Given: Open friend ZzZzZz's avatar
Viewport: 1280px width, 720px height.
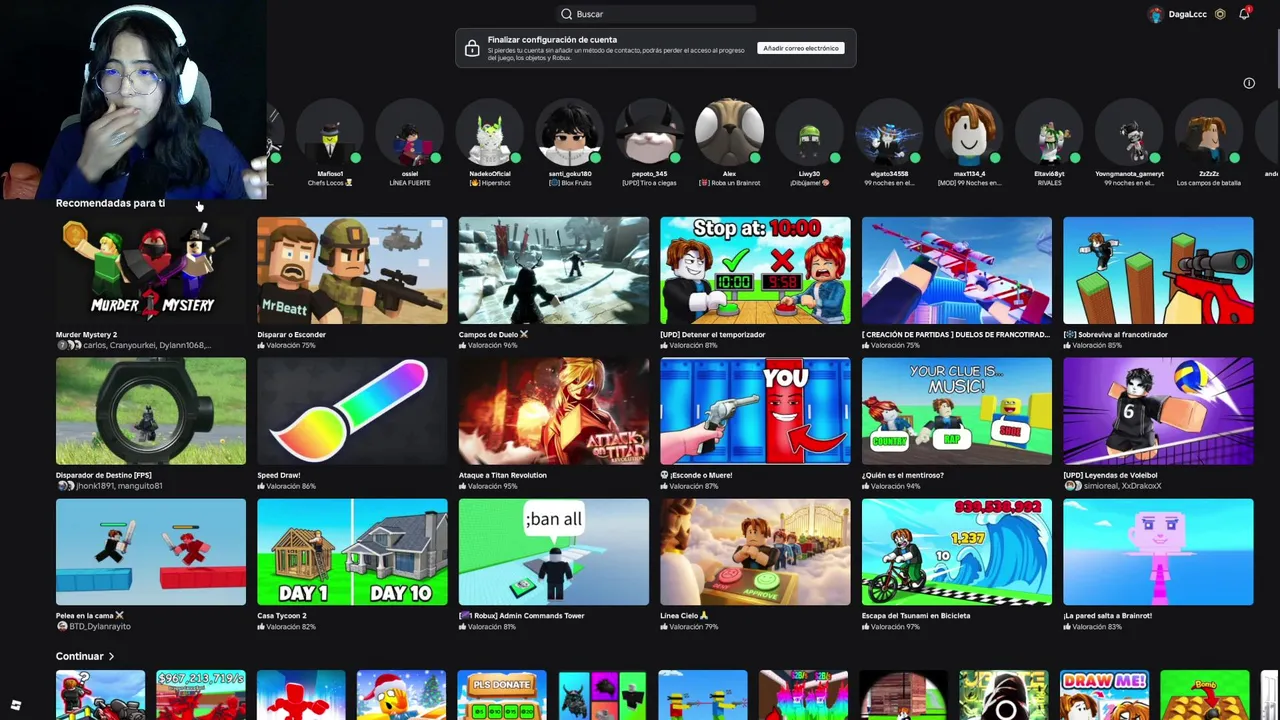Looking at the screenshot, I should 1209,133.
